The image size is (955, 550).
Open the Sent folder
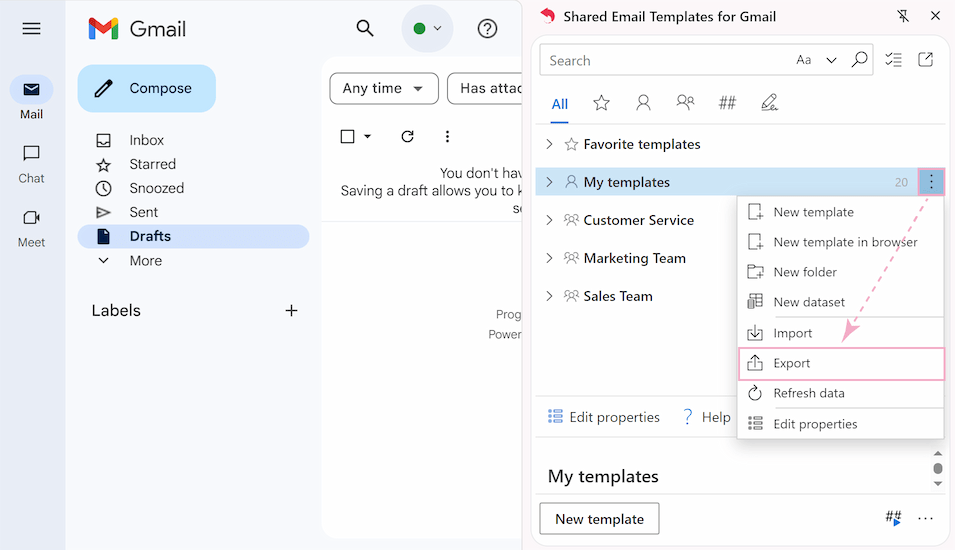pos(193,212)
